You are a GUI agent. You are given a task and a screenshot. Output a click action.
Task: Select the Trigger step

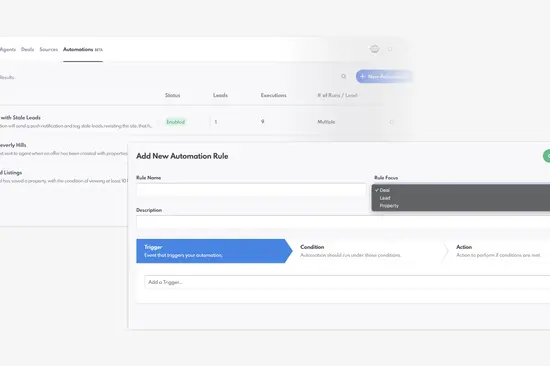point(214,251)
